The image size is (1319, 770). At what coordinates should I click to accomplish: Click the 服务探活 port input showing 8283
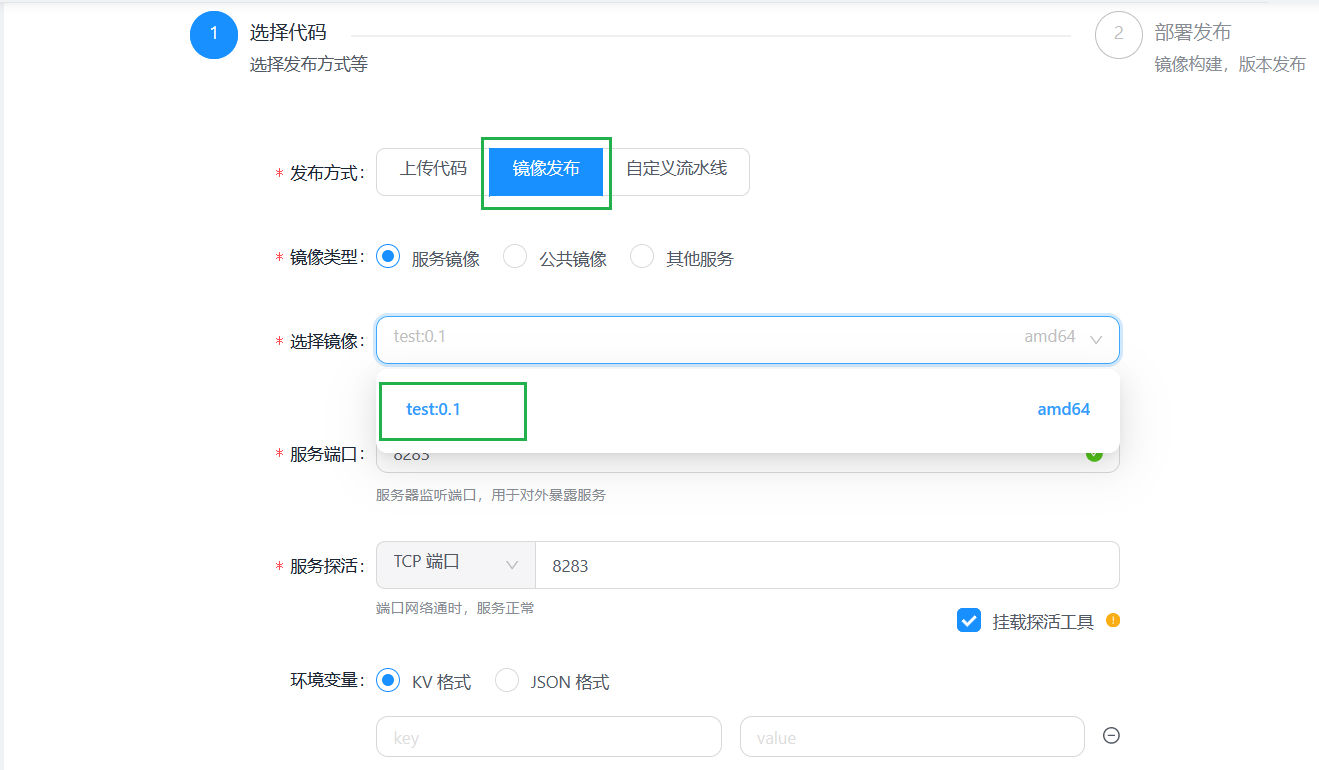(826, 566)
